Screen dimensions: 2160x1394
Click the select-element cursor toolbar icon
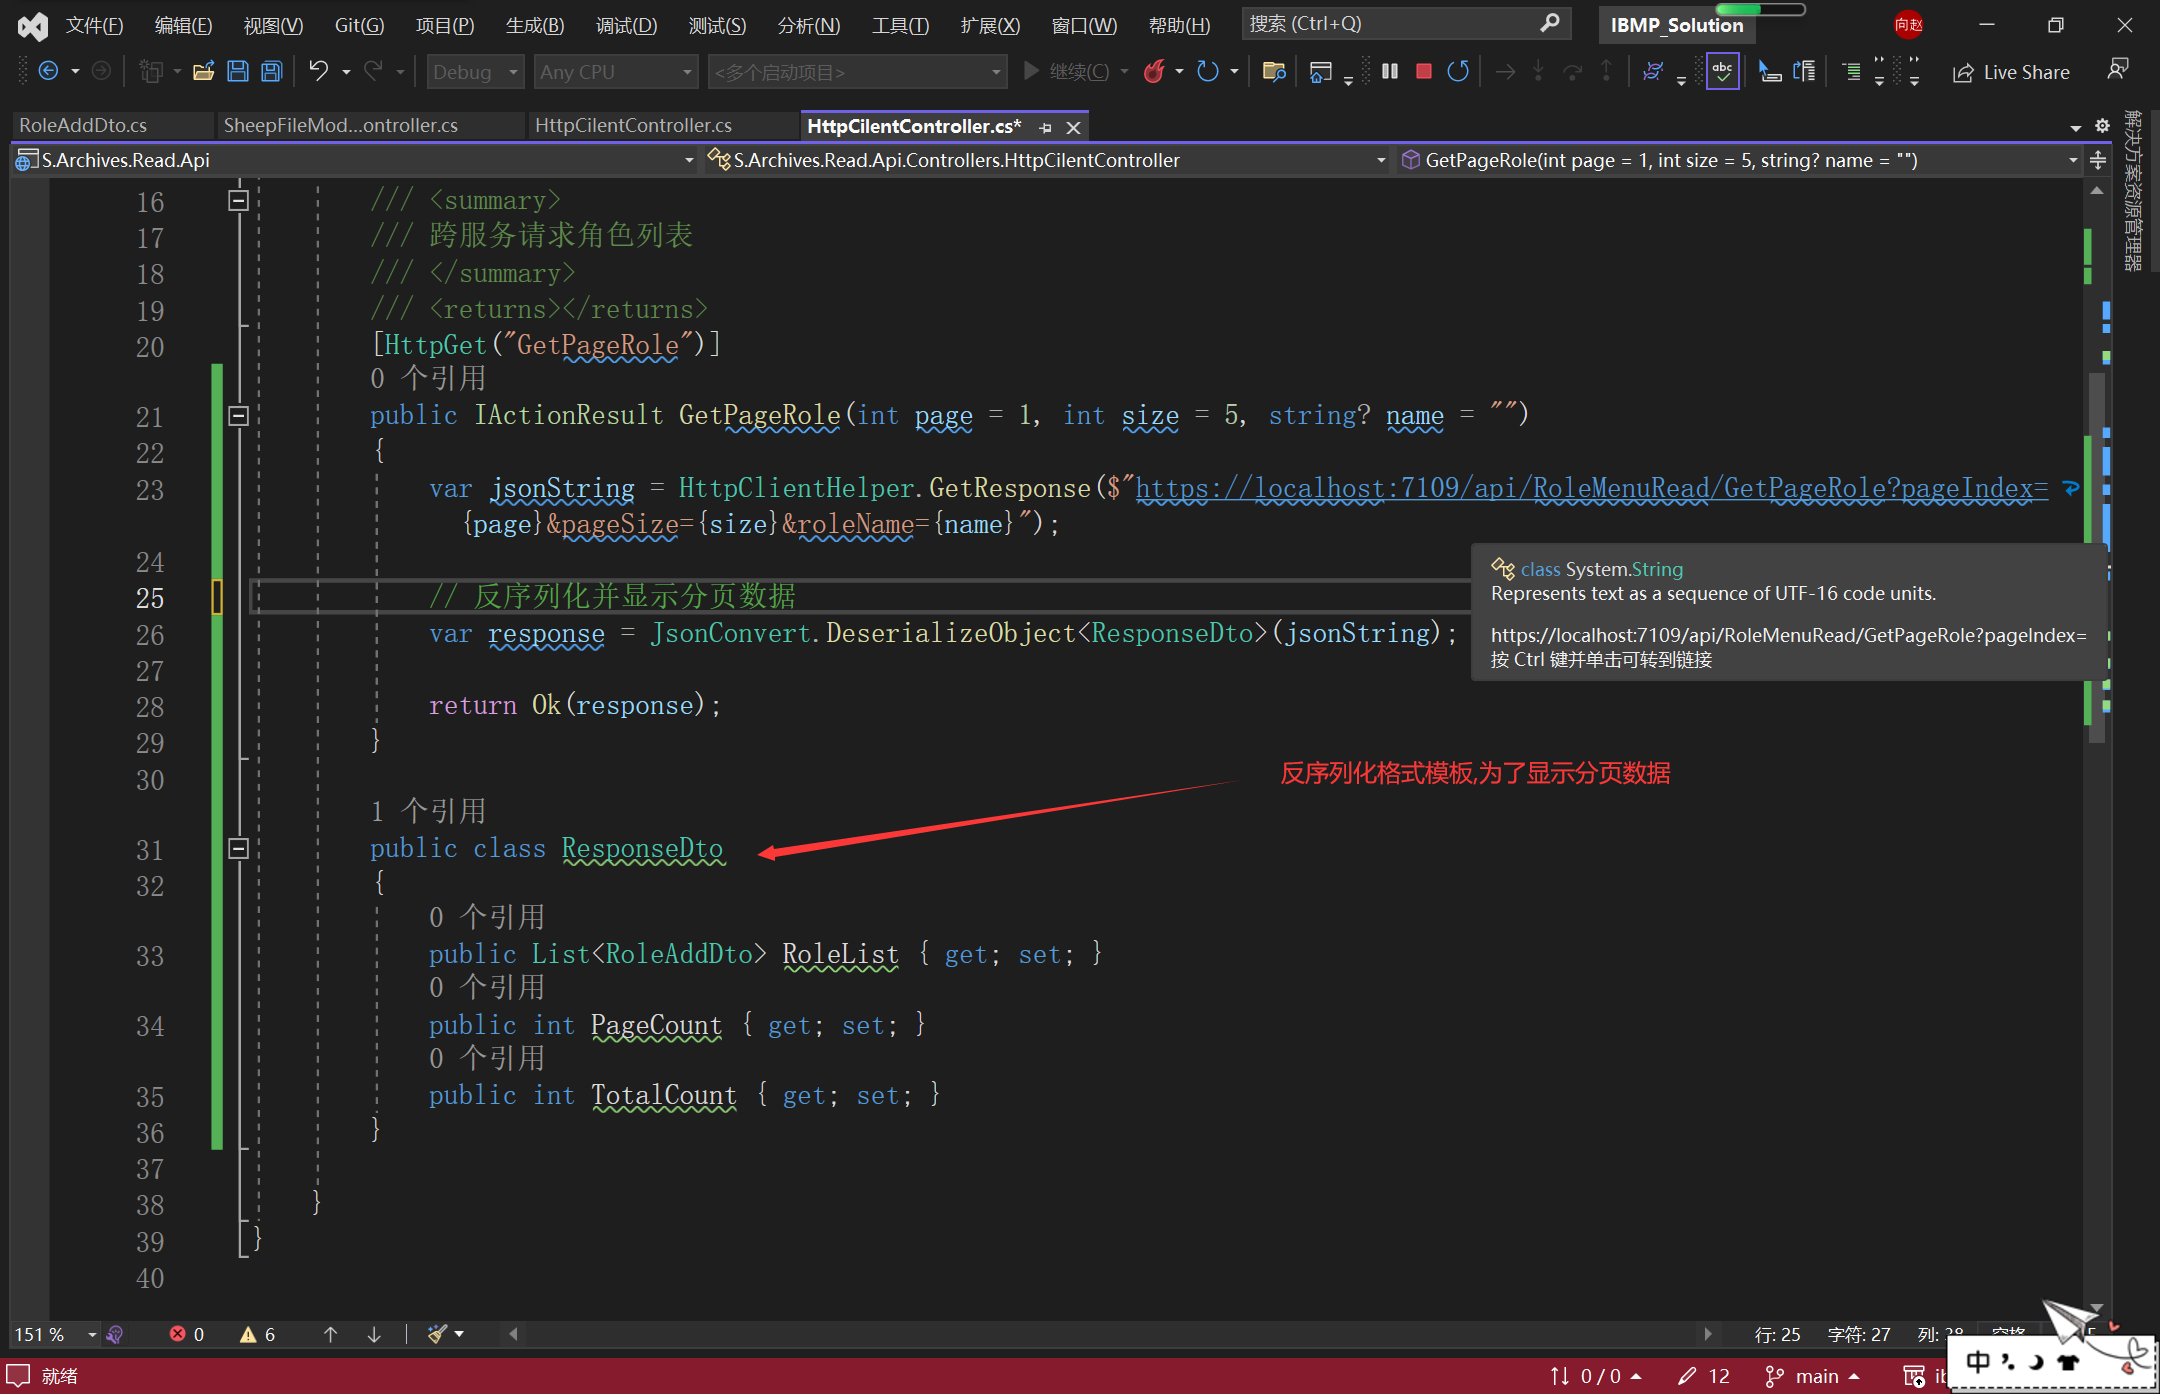tap(1769, 71)
